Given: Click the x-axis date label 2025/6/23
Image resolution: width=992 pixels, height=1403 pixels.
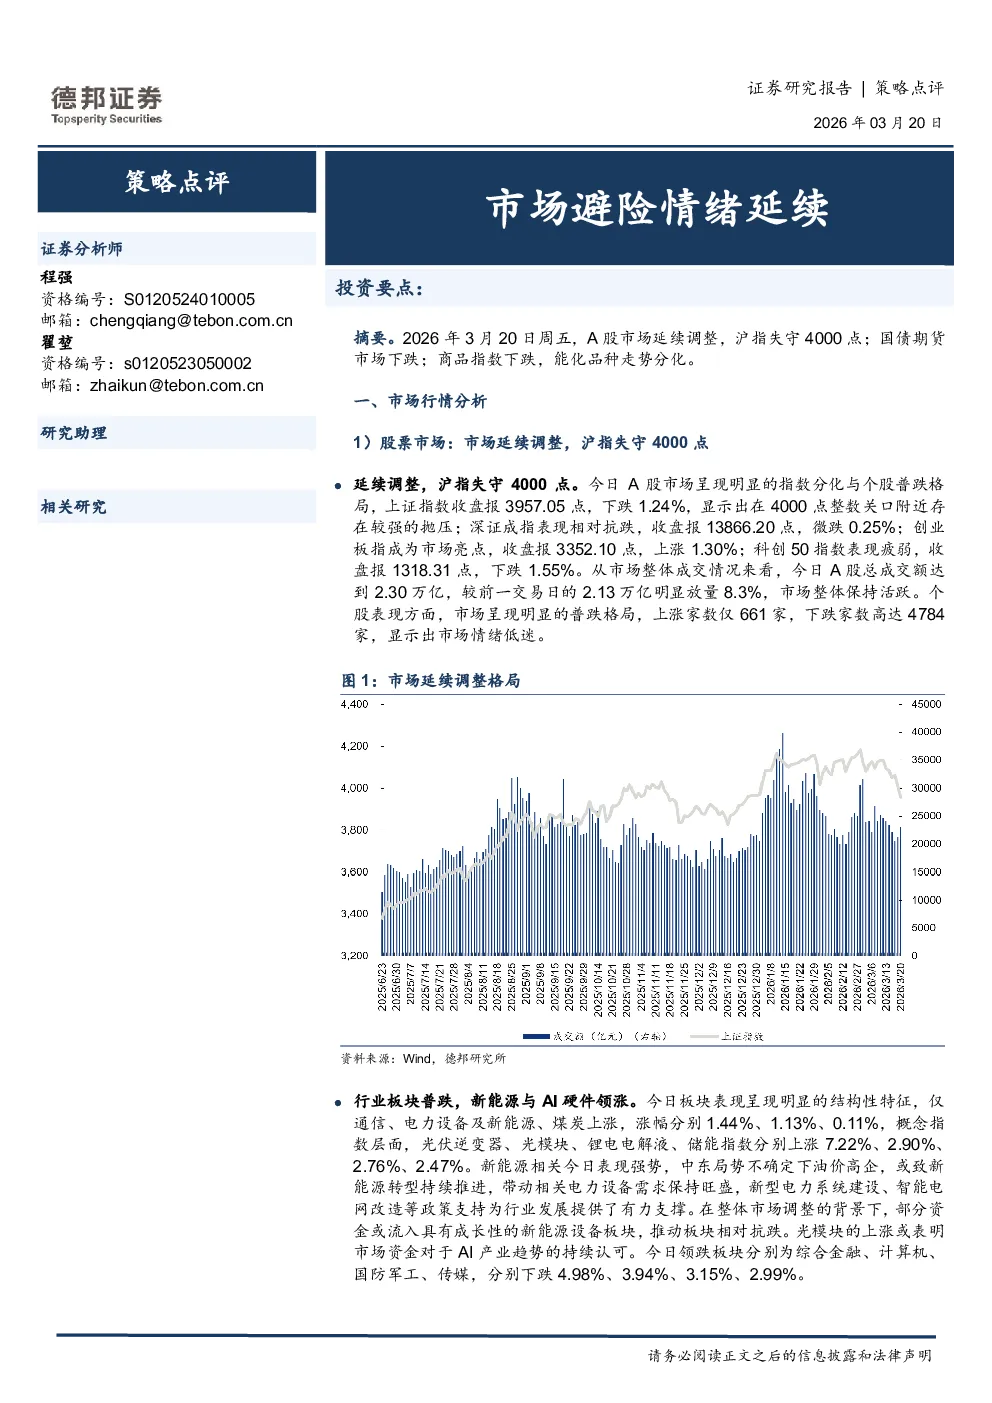Looking at the screenshot, I should tap(382, 987).
